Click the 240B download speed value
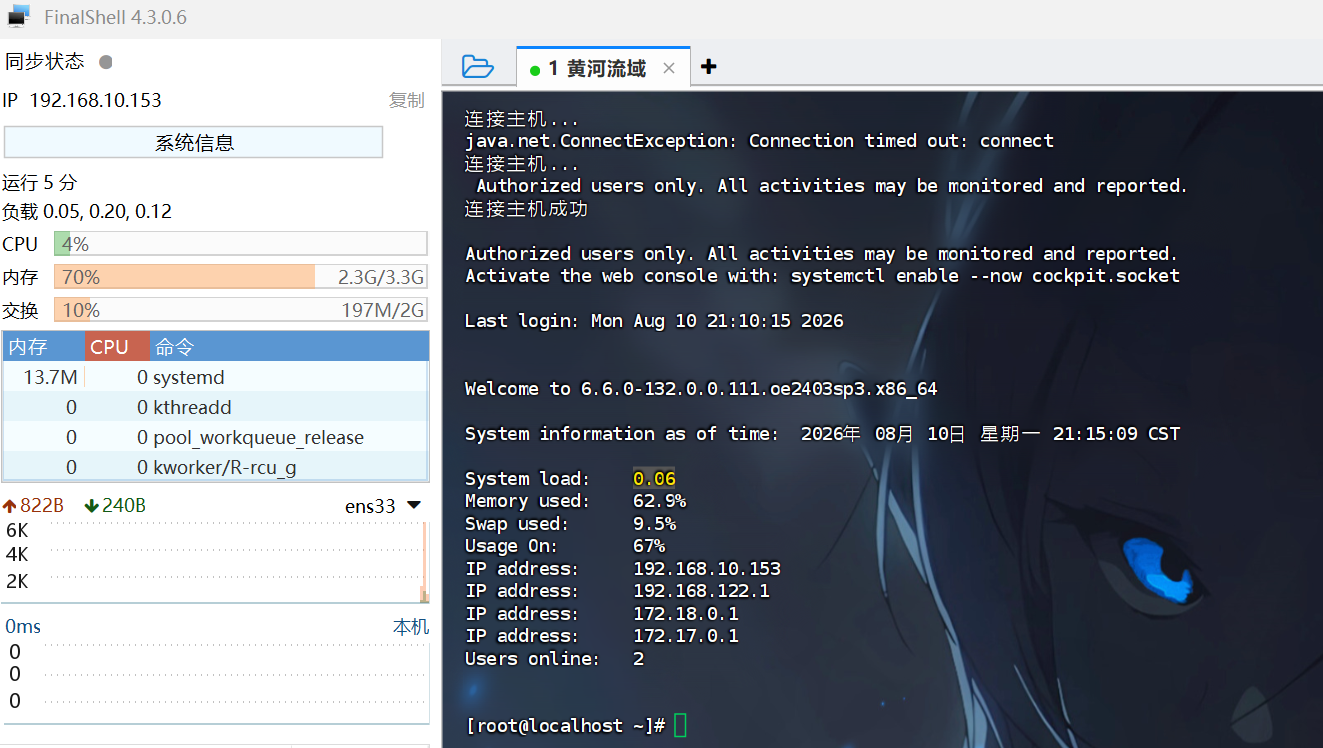Screen dimensions: 1323x748 (124, 506)
